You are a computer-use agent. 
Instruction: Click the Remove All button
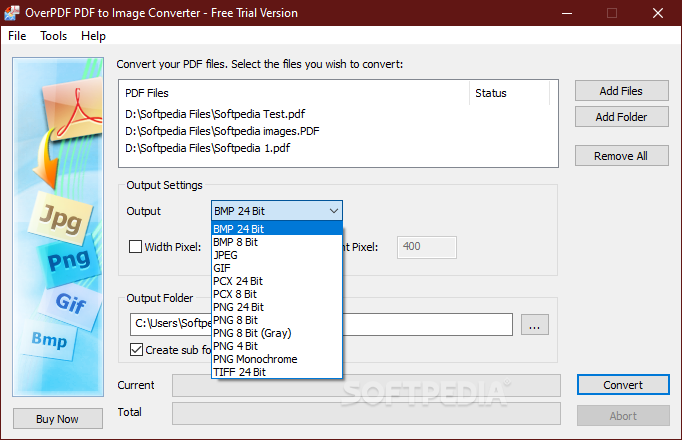click(622, 156)
